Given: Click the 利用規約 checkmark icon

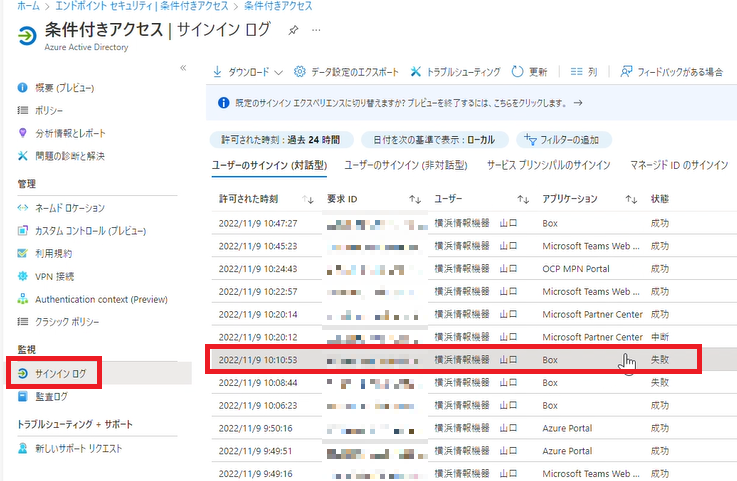Looking at the screenshot, I should tap(22, 253).
